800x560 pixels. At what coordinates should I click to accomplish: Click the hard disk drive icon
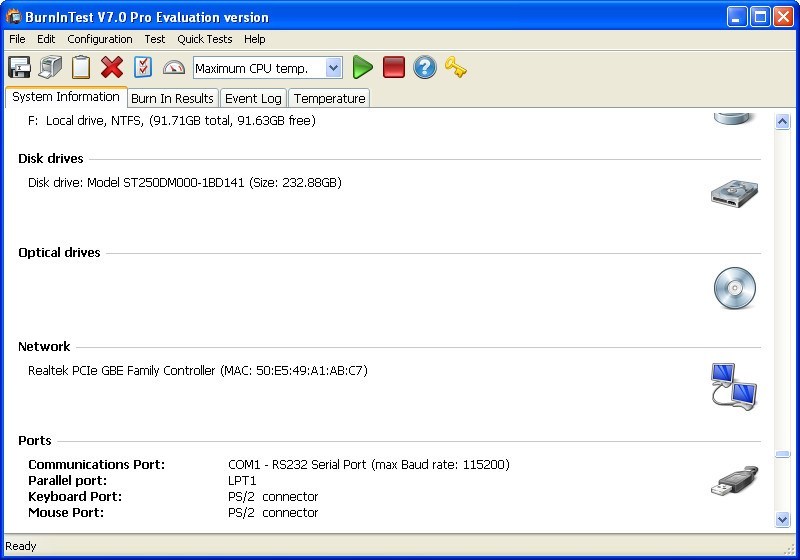coord(734,193)
